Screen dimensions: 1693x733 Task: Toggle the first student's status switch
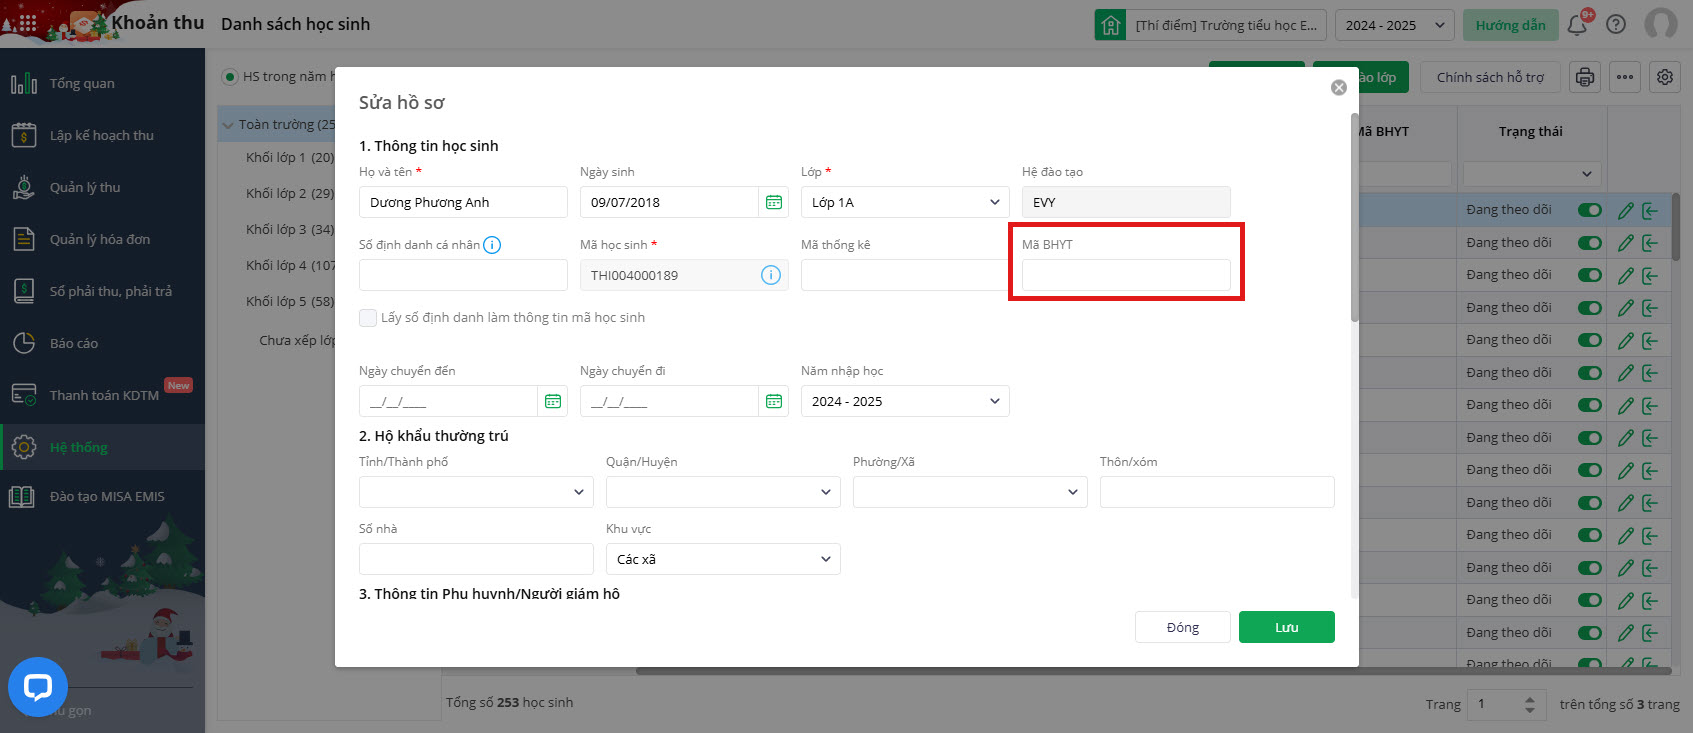coord(1589,210)
